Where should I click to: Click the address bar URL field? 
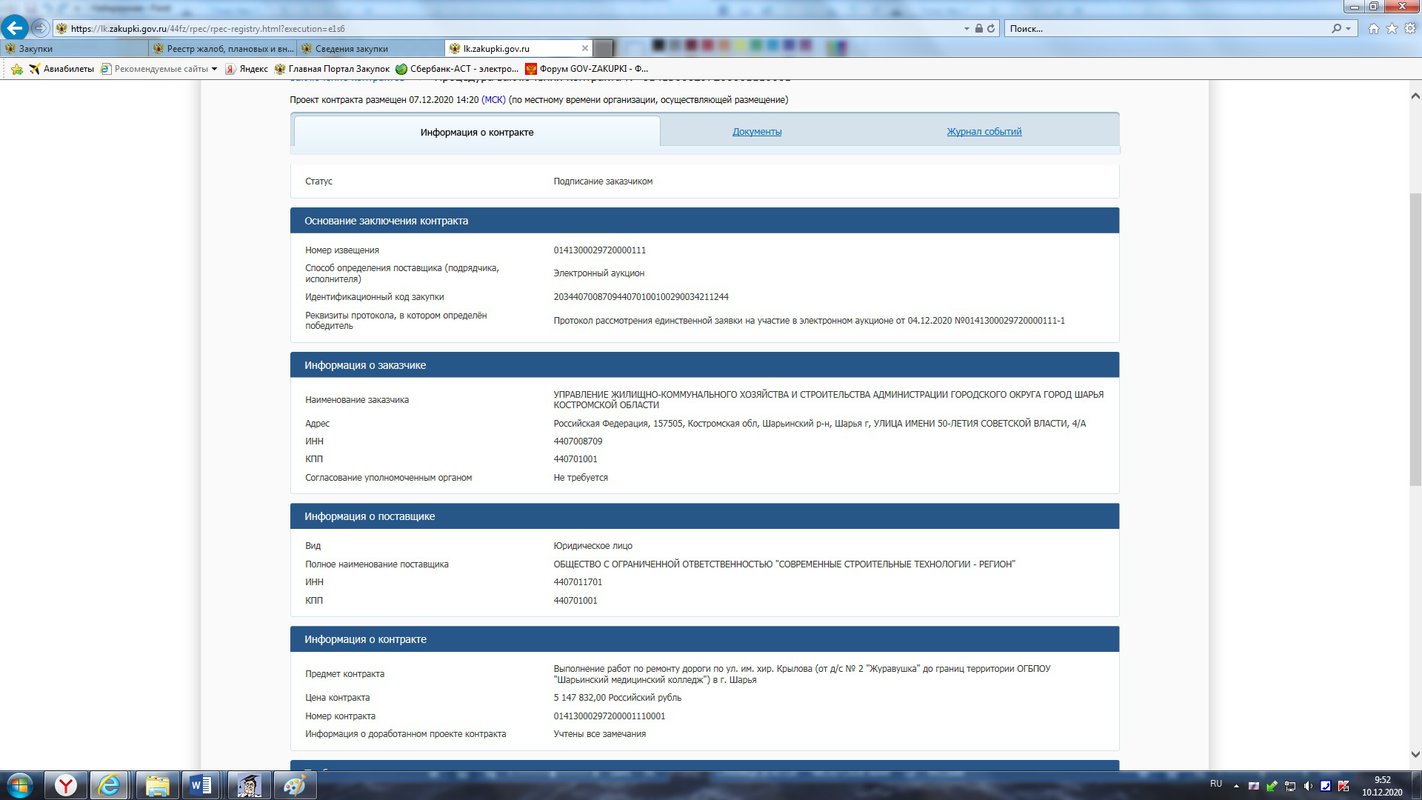(510, 29)
